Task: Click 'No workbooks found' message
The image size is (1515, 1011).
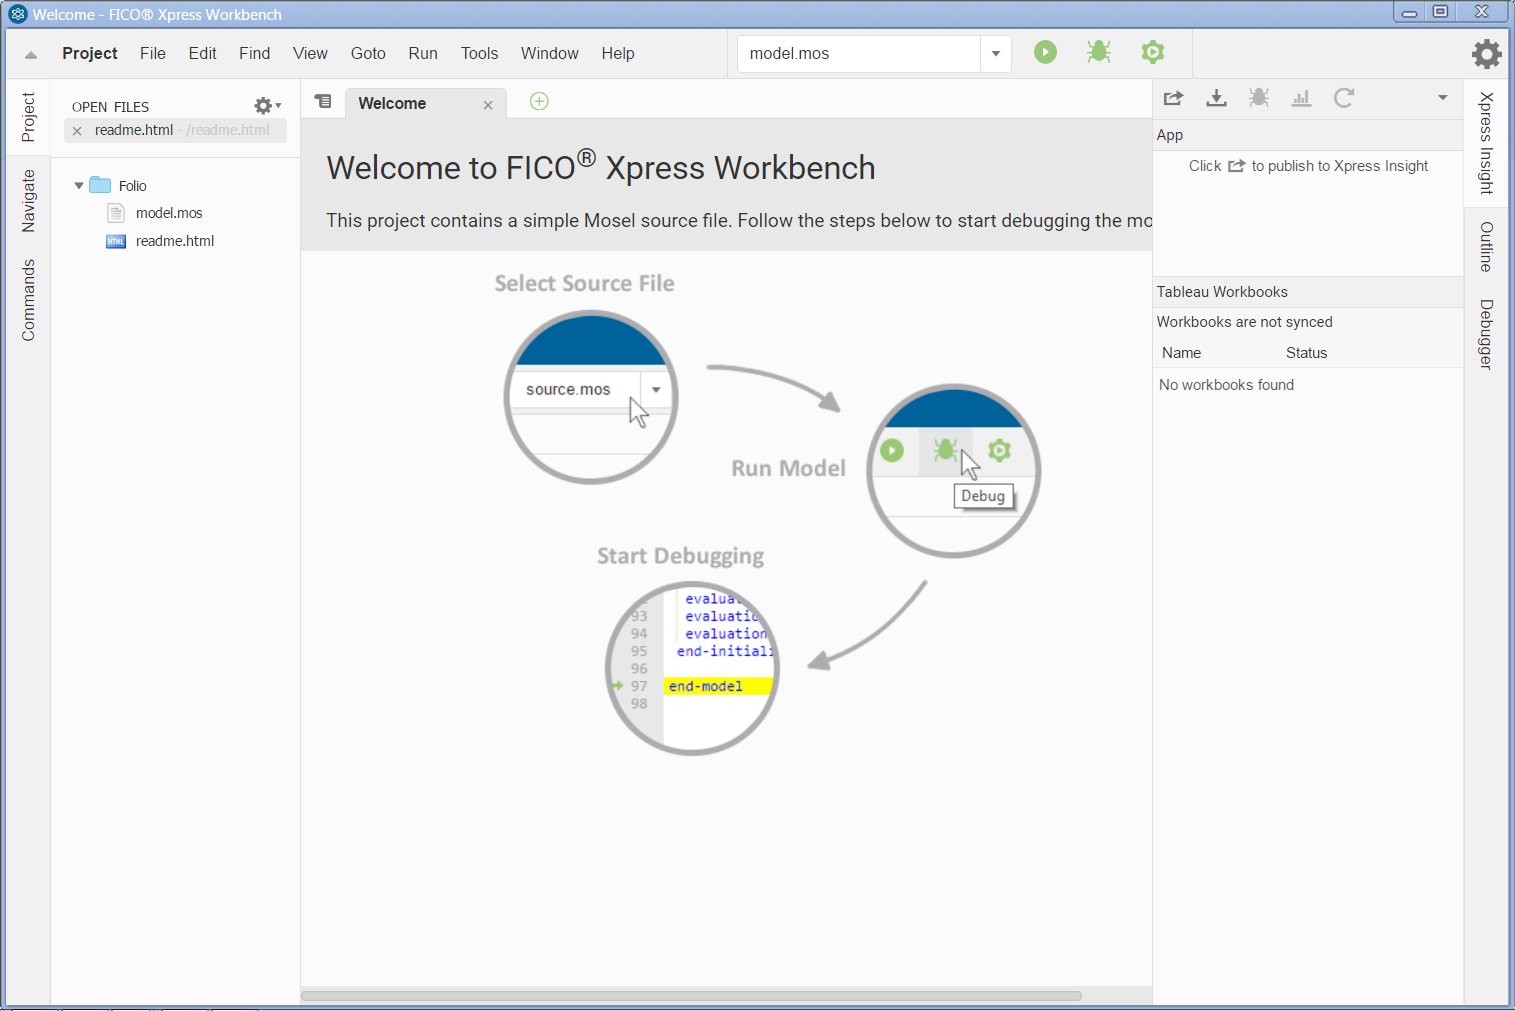Action: 1226,385
